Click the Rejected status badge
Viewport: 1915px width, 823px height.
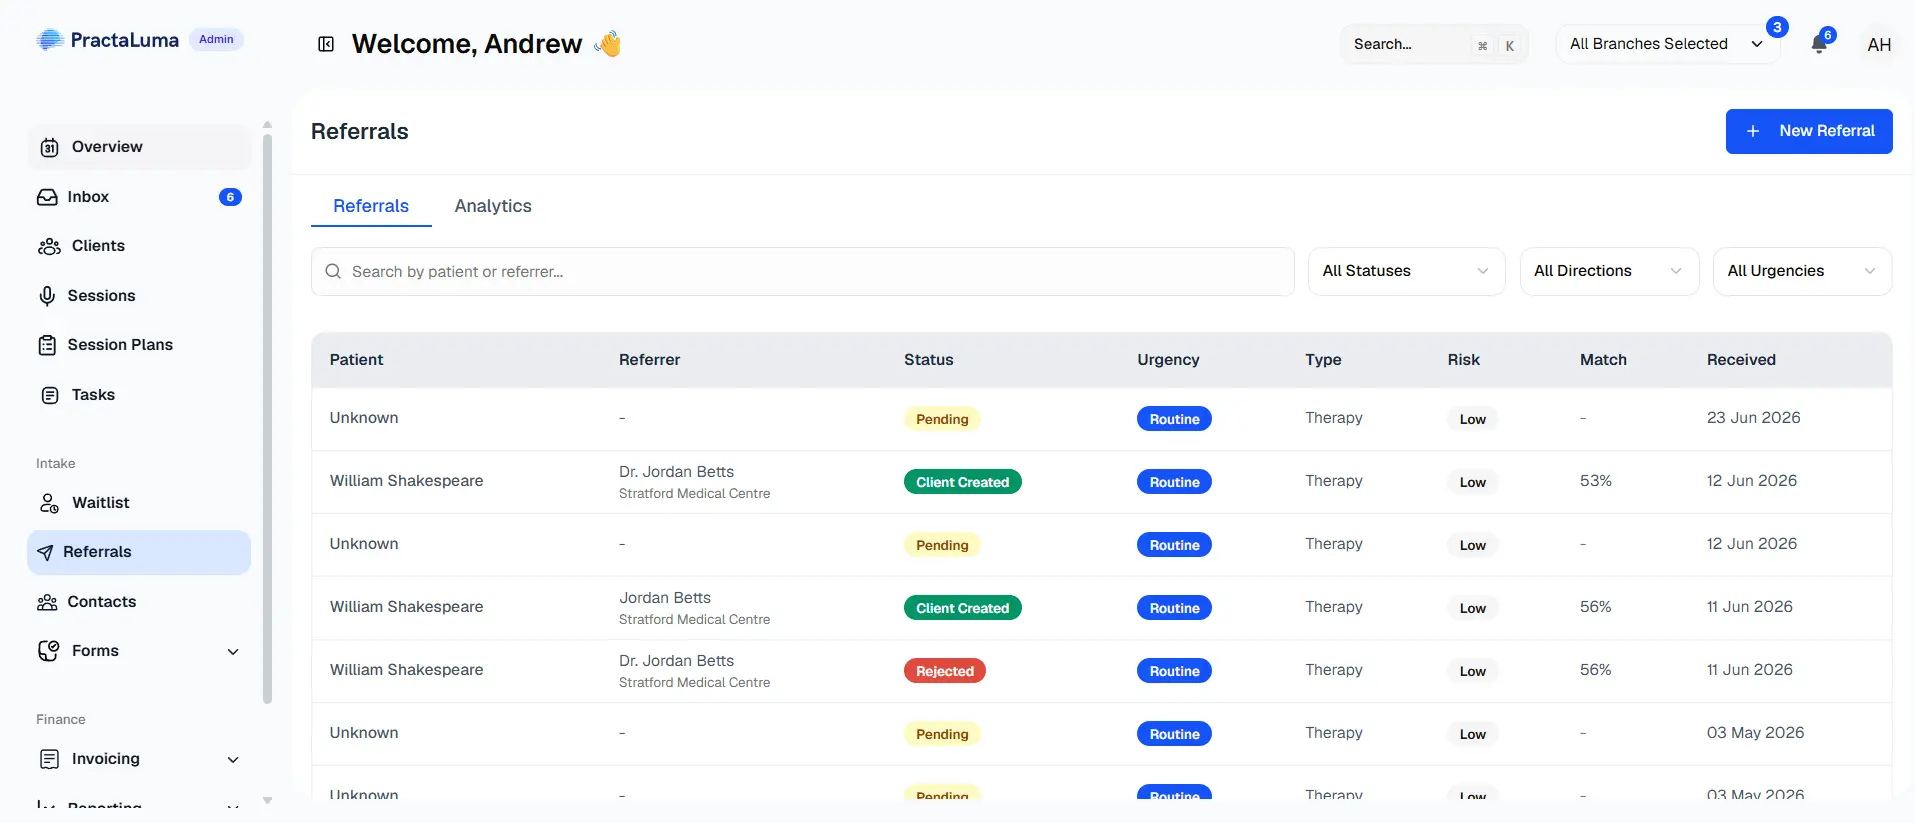(x=944, y=671)
